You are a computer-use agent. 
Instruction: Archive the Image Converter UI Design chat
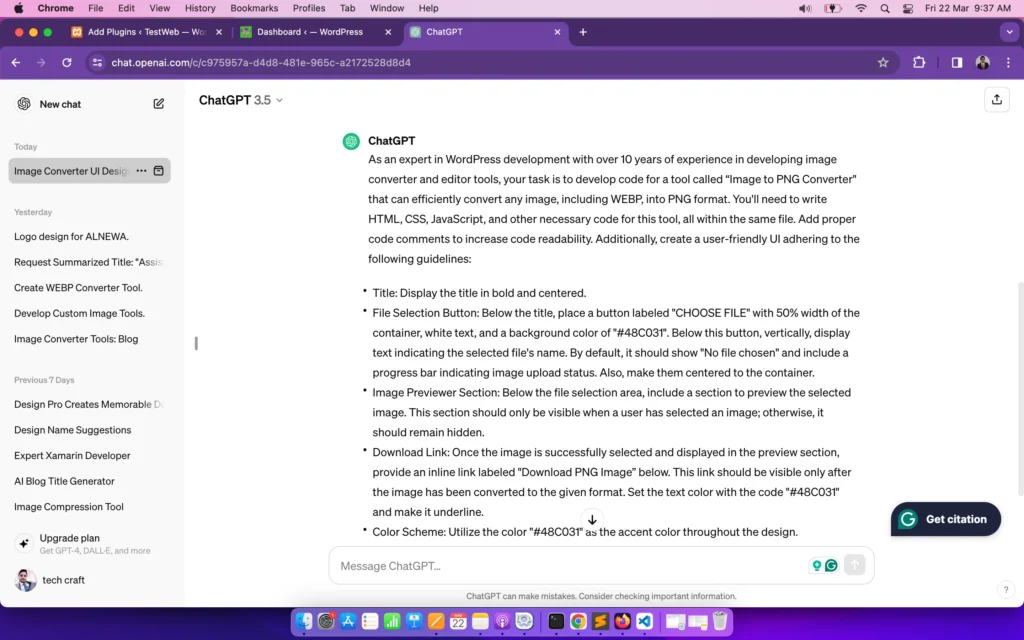(x=158, y=171)
